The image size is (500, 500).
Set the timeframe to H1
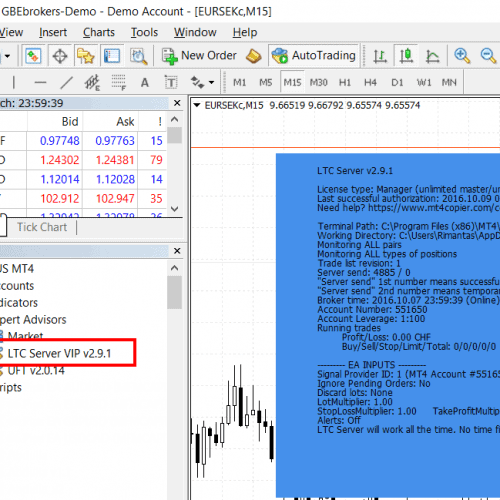click(x=345, y=82)
